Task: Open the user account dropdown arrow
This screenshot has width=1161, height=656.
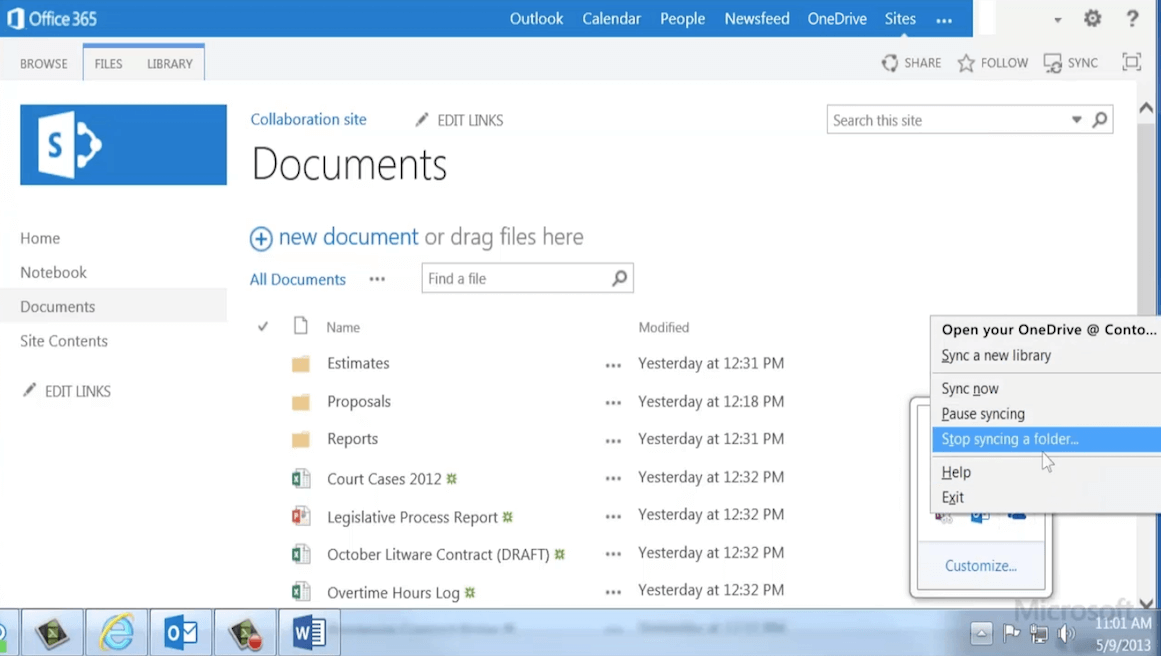Action: click(1058, 20)
